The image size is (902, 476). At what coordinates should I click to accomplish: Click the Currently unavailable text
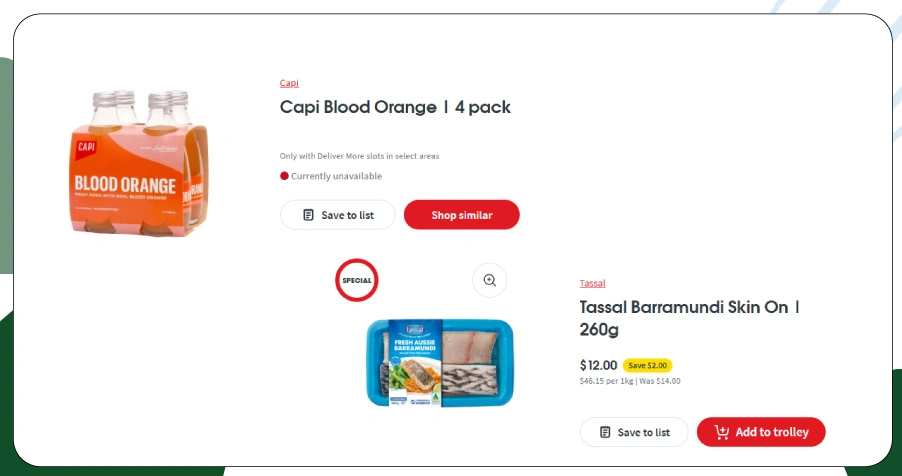pyautogui.click(x=336, y=176)
